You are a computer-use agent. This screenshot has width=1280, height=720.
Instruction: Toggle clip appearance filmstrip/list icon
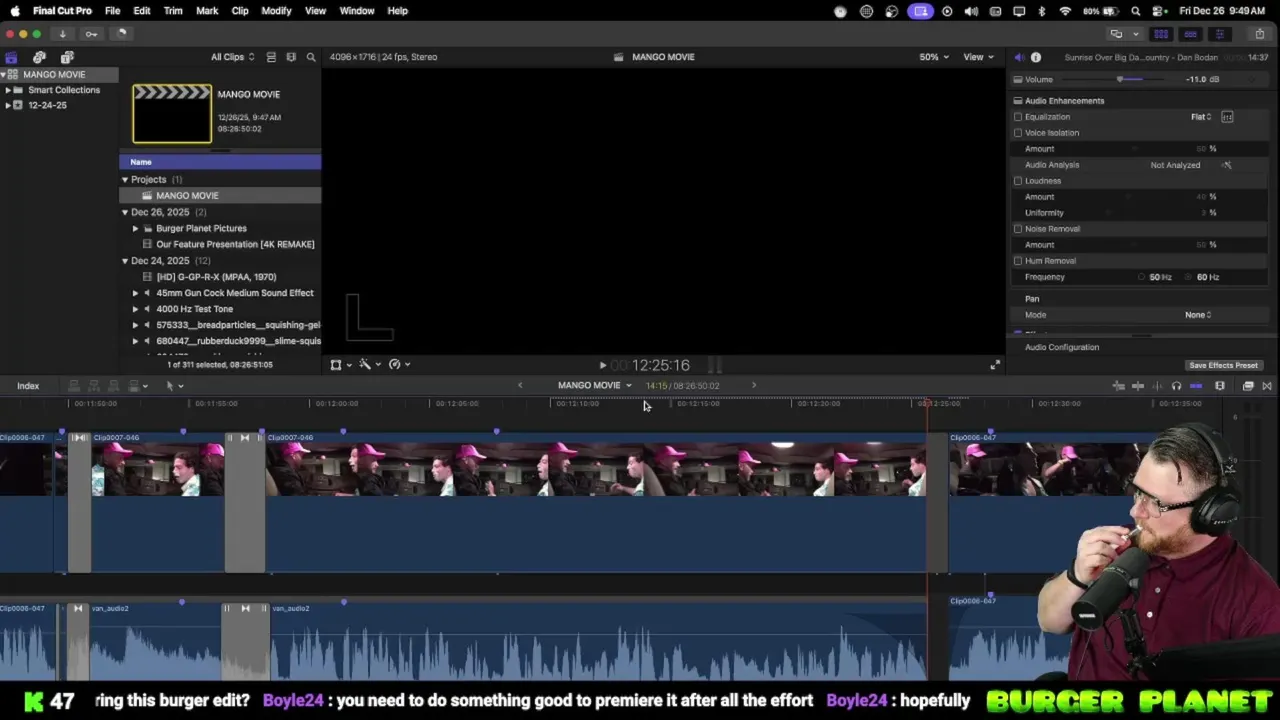pyautogui.click(x=271, y=57)
